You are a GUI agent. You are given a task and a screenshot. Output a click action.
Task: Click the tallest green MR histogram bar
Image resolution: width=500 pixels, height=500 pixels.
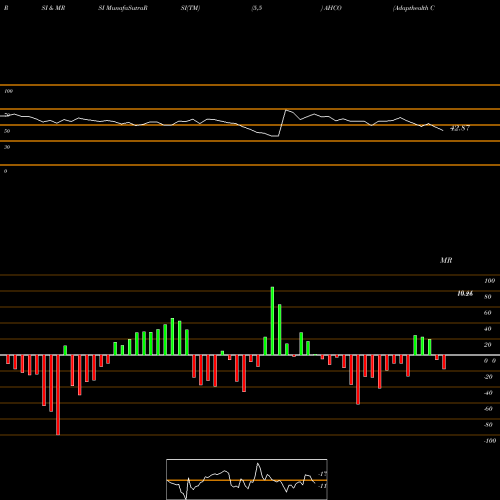272,321
